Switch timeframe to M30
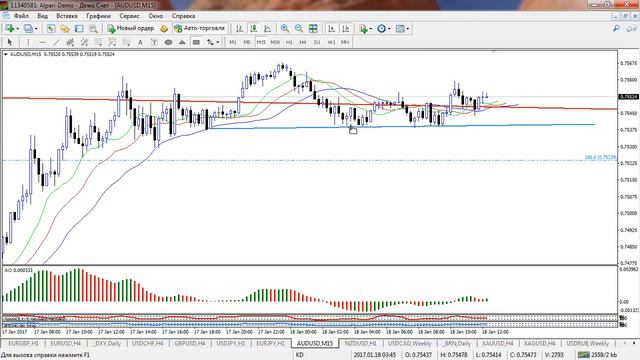This screenshot has width=640, height=360. pyautogui.click(x=275, y=42)
